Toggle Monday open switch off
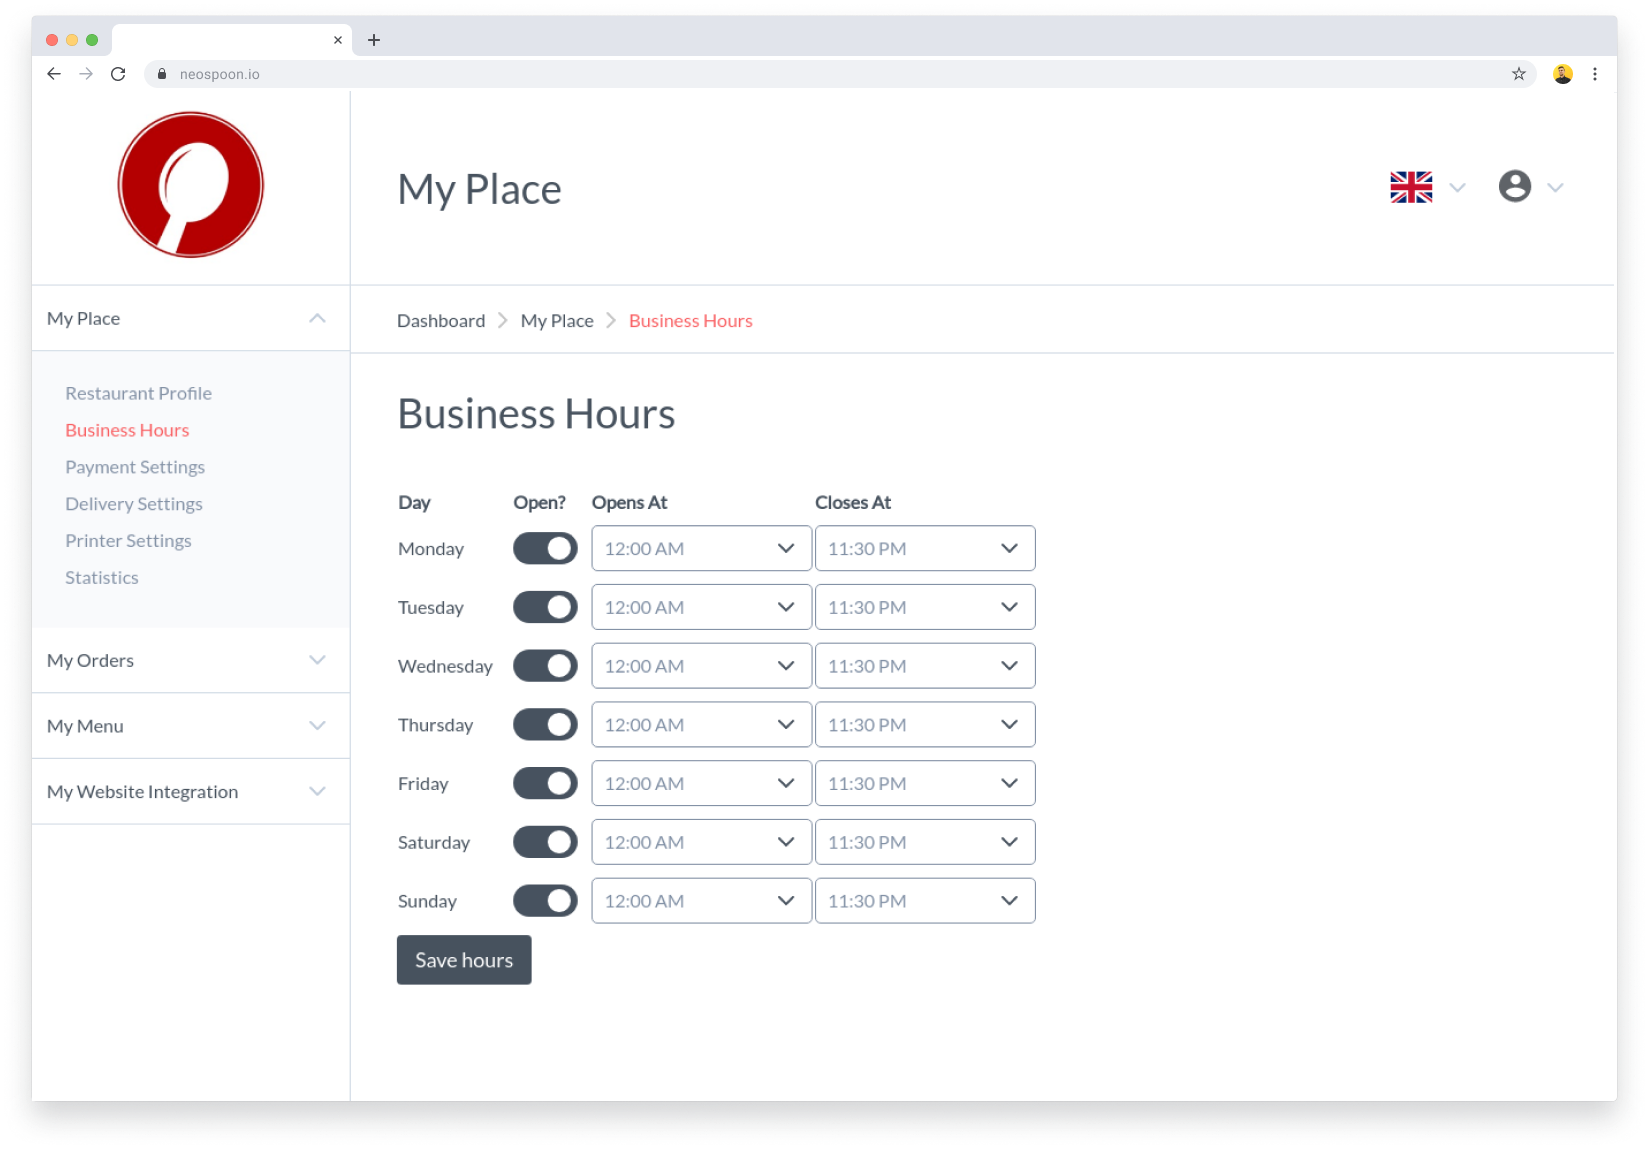Image resolution: width=1649 pixels, height=1149 pixels. (x=545, y=548)
